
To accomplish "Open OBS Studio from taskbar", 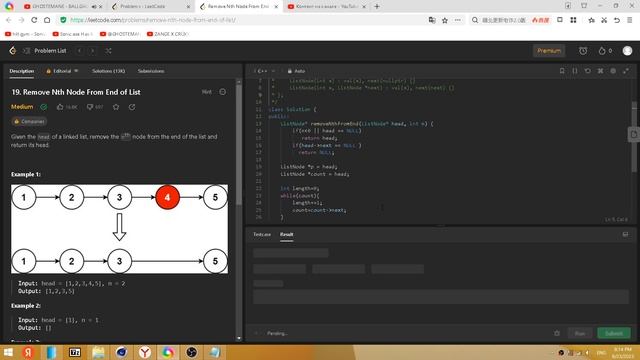I will click(x=191, y=352).
